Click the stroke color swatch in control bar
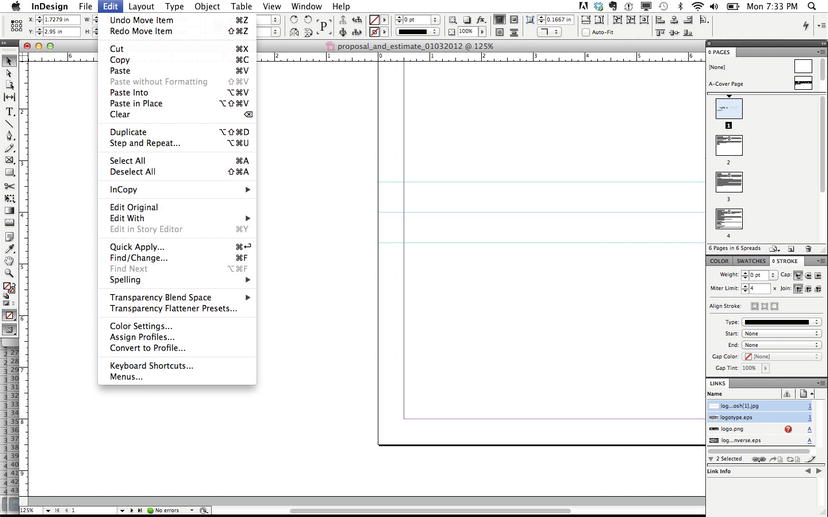828x517 pixels. tap(374, 32)
